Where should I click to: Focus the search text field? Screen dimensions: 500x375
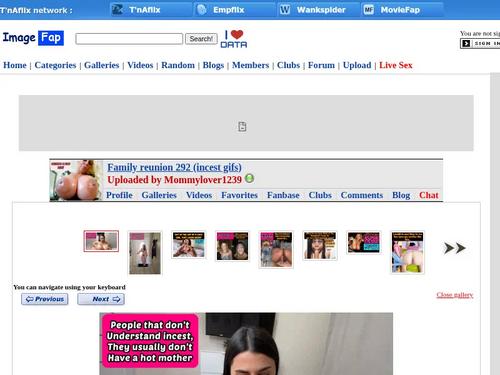click(129, 39)
